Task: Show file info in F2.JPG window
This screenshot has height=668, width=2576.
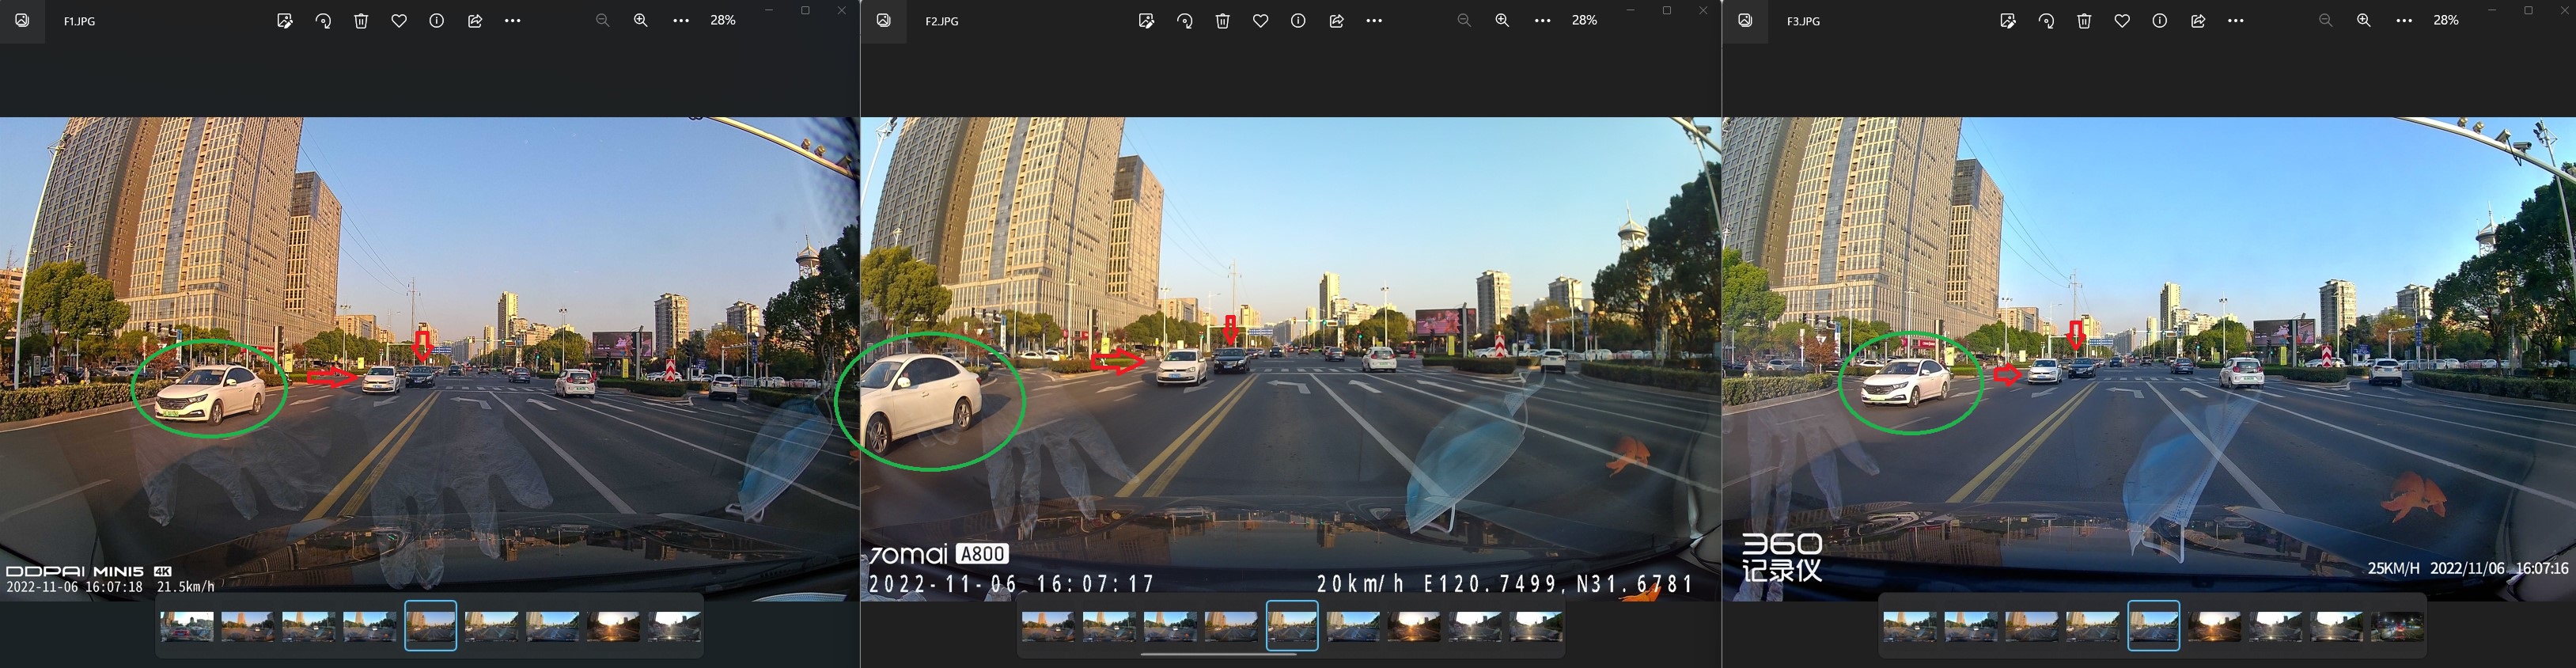Action: [x=1298, y=21]
